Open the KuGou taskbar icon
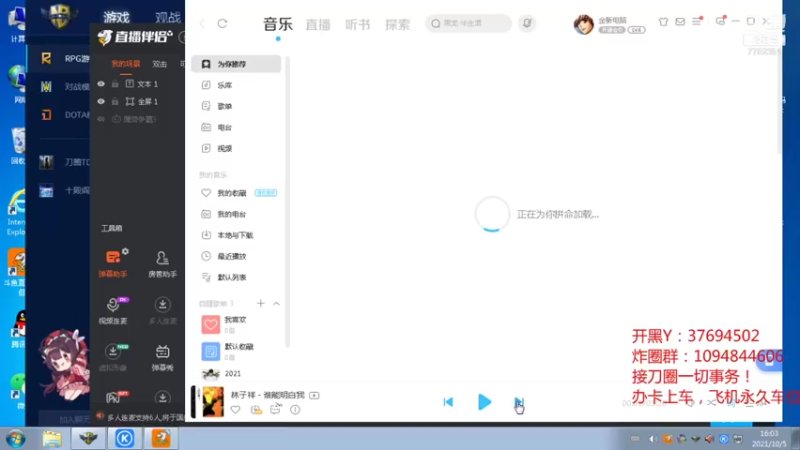This screenshot has height=450, width=800. (124, 439)
